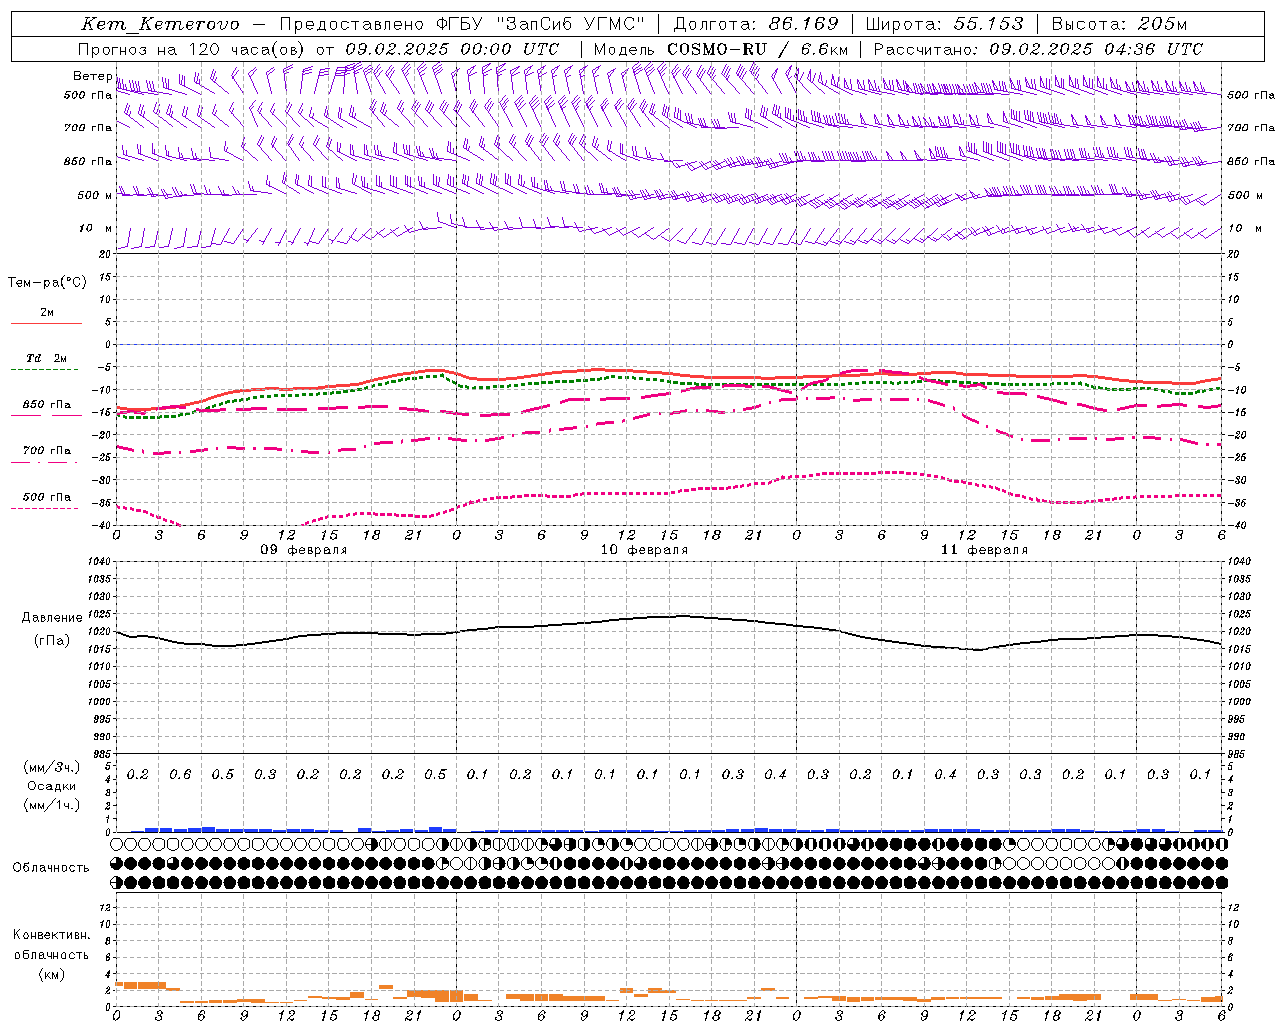Click the 'Облачность' cloud cover label

(x=51, y=868)
